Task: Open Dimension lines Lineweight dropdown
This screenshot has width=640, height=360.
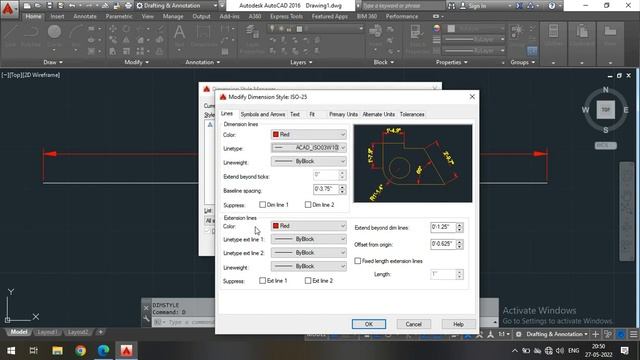Action: click(x=309, y=162)
